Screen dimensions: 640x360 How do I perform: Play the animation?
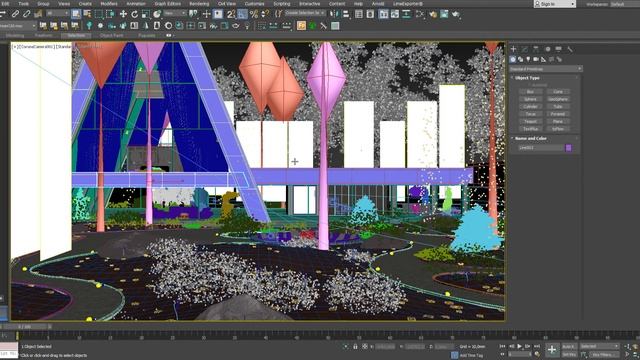(x=520, y=346)
